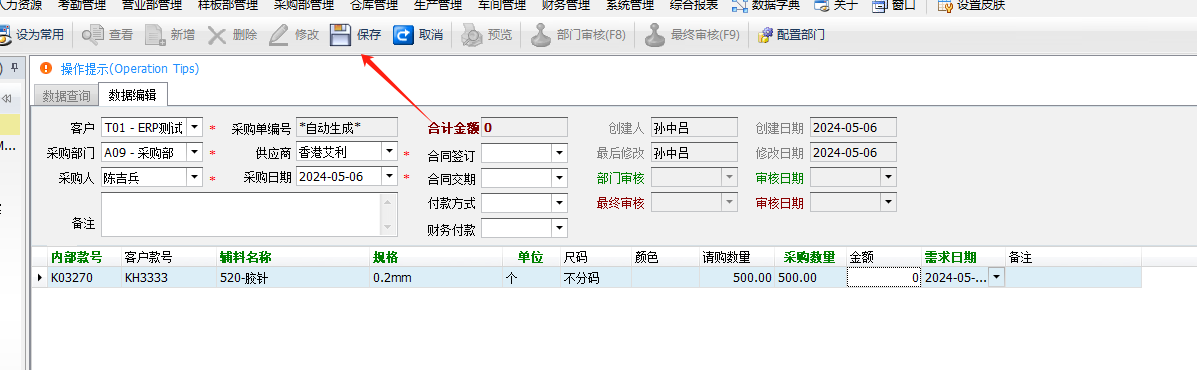The height and width of the screenshot is (370, 1197).
Task: Open the 采购日期 date picker dropdown
Action: [390, 176]
